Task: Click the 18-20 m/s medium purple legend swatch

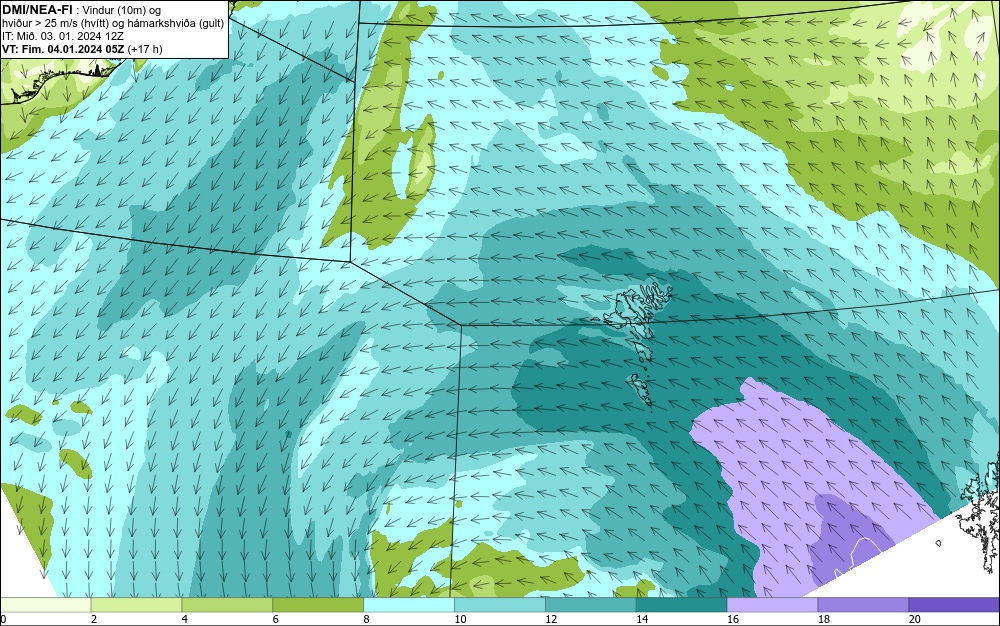Action: click(864, 605)
